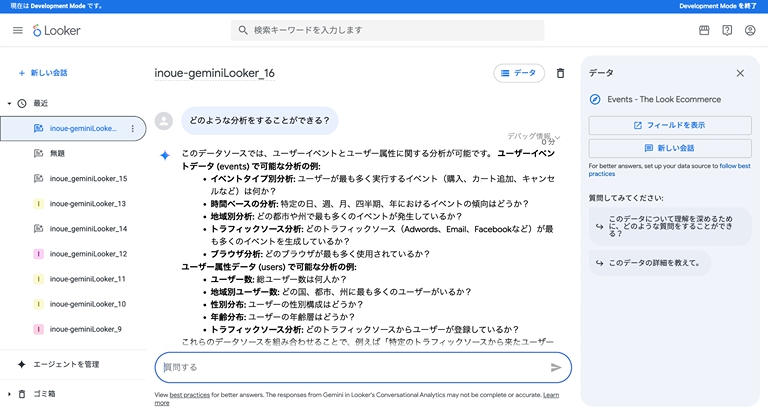Collapse the 最近 section arrow

[9, 103]
